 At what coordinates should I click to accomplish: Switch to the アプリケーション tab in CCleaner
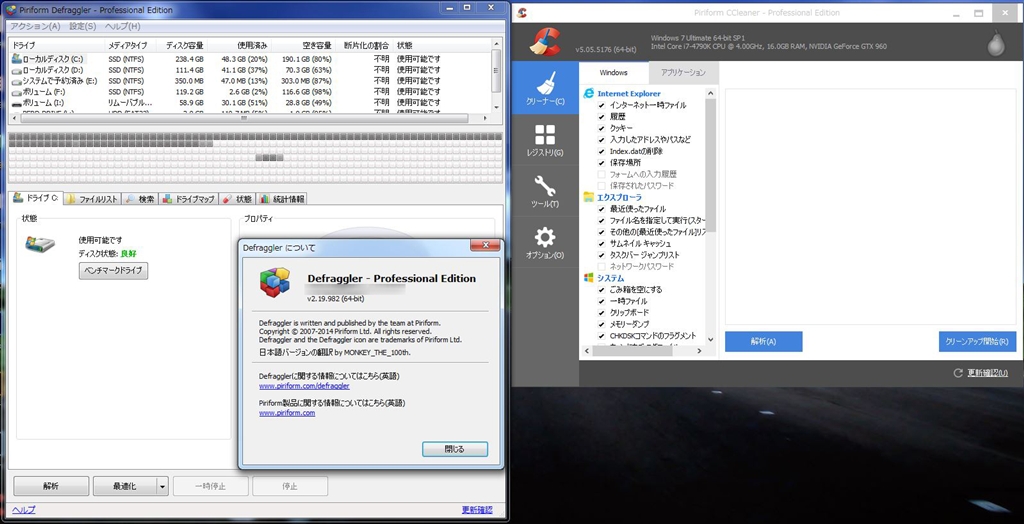683,73
